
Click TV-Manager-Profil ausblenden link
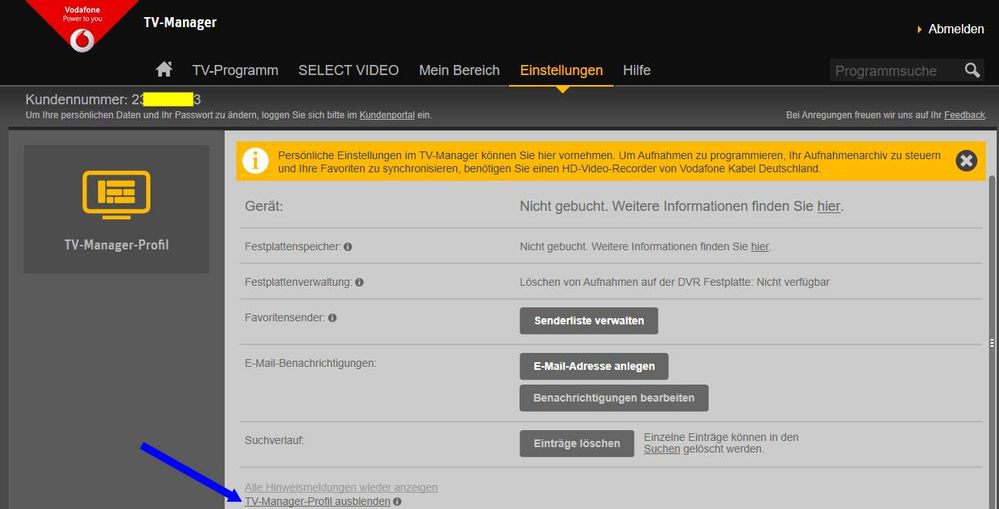pyautogui.click(x=317, y=501)
